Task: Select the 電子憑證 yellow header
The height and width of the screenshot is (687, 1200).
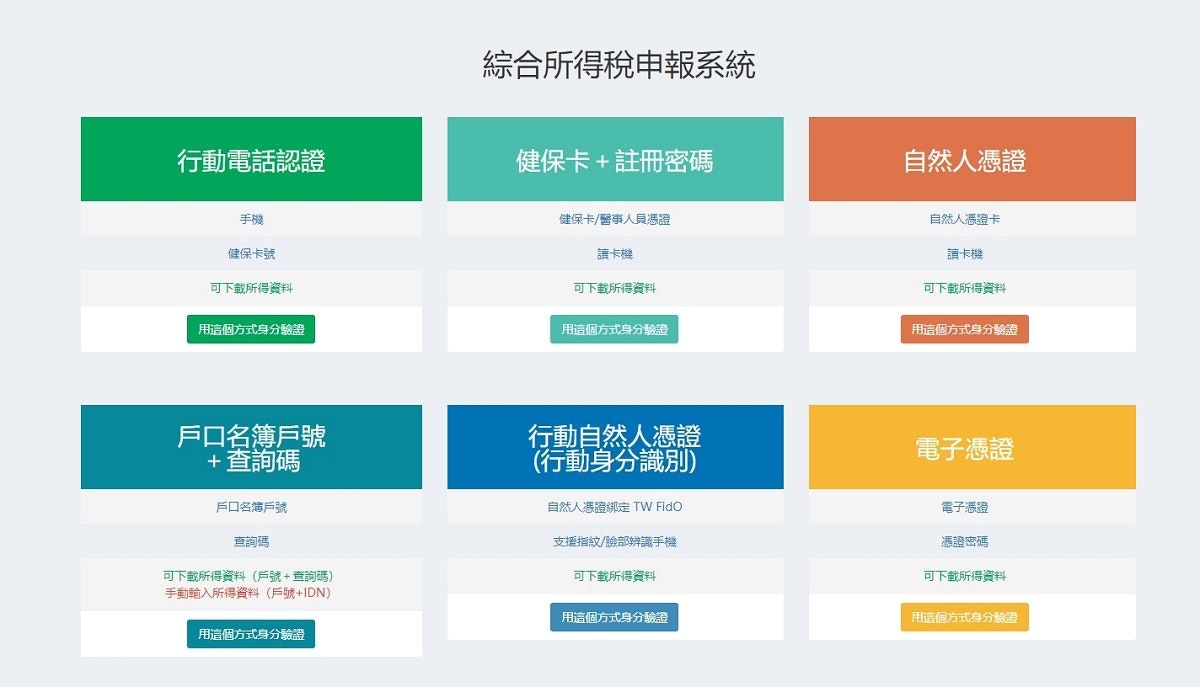Action: [x=972, y=447]
